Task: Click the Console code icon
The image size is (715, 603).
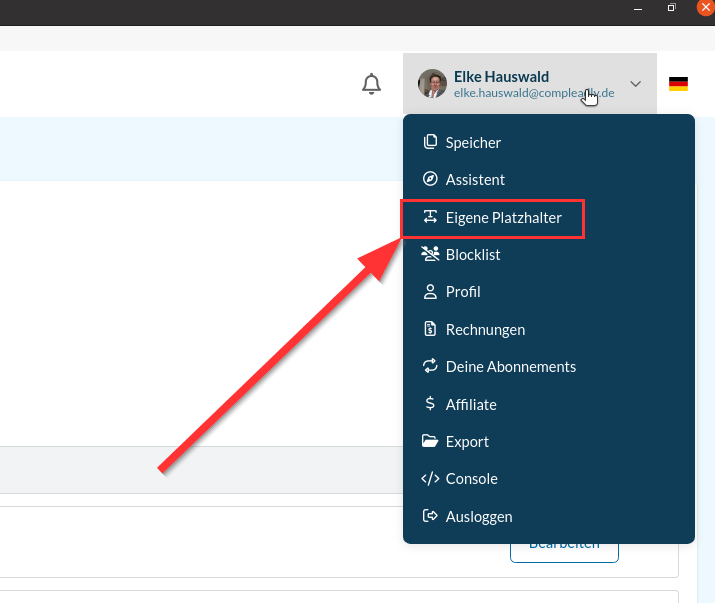Action: 431,479
